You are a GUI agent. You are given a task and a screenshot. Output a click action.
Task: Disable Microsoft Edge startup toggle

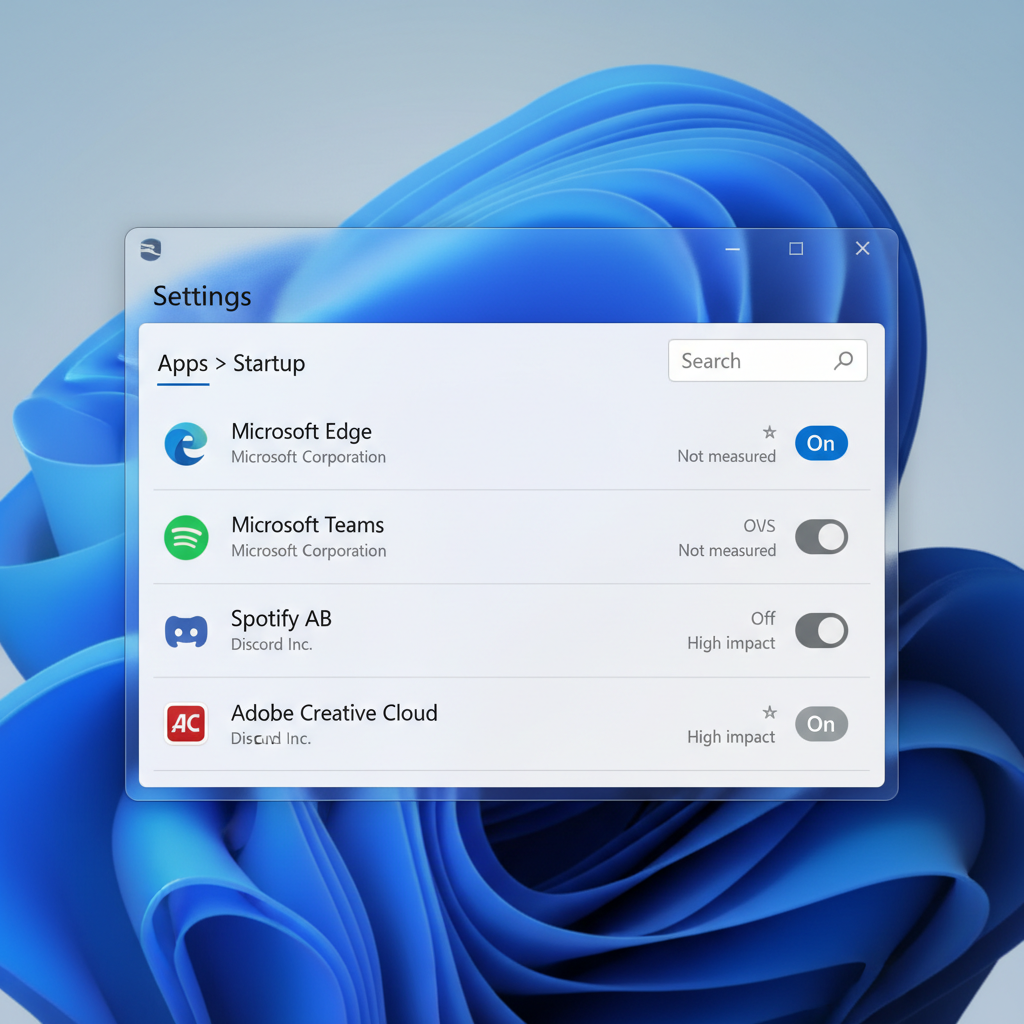click(821, 444)
